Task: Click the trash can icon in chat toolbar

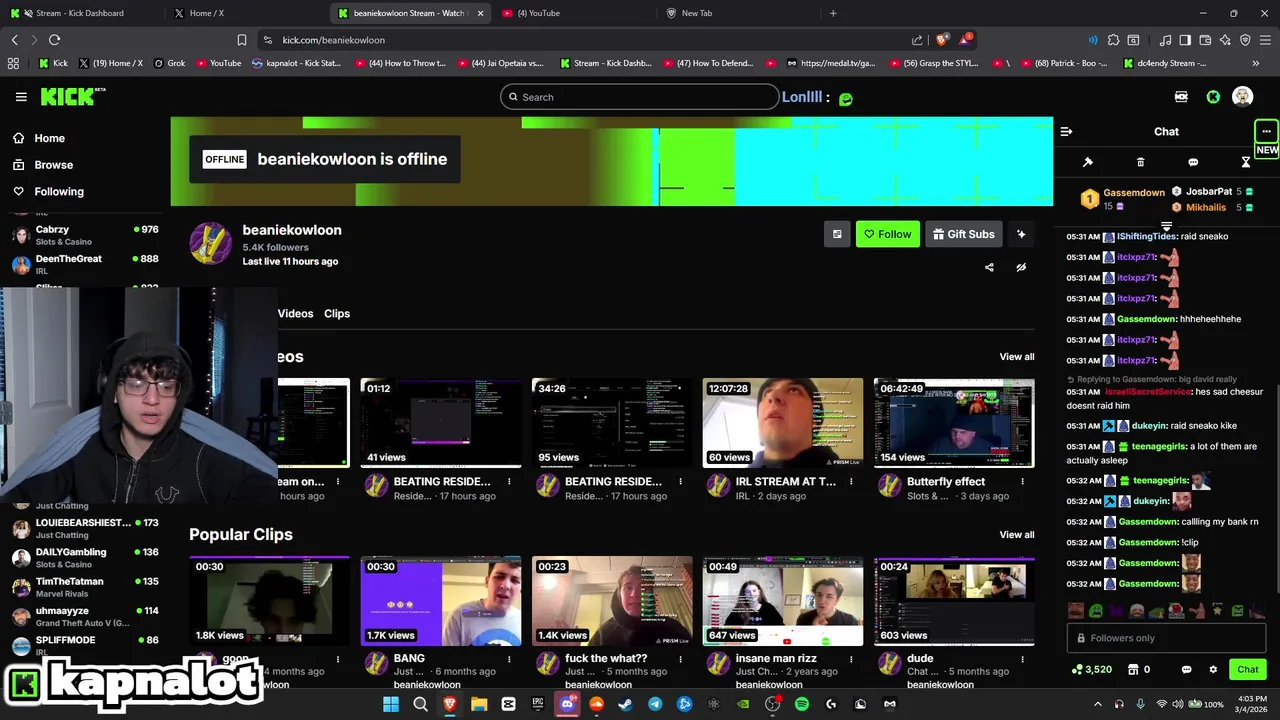Action: tap(1141, 162)
